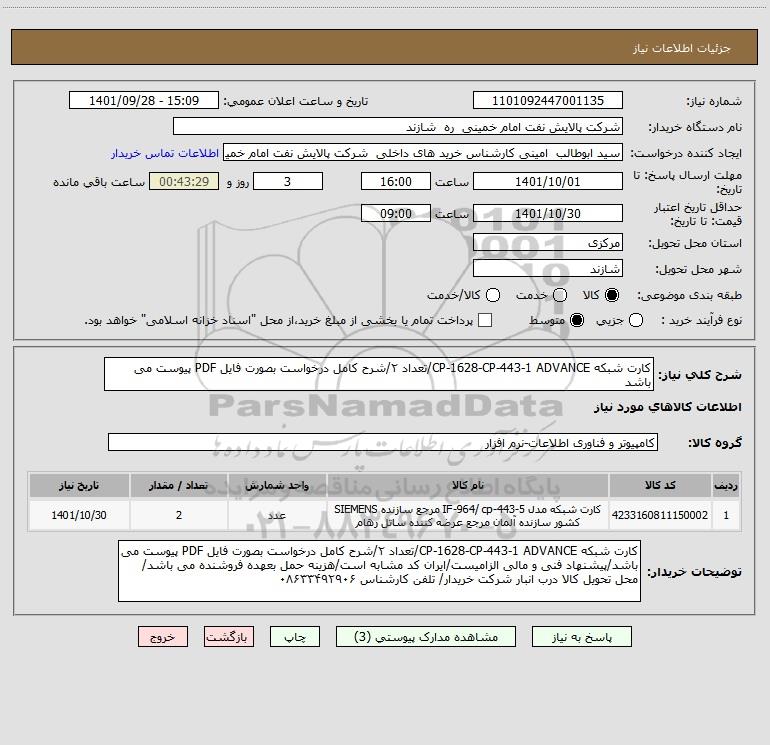
Task: Choose the متوسط purchase type radio
Action: click(x=577, y=320)
